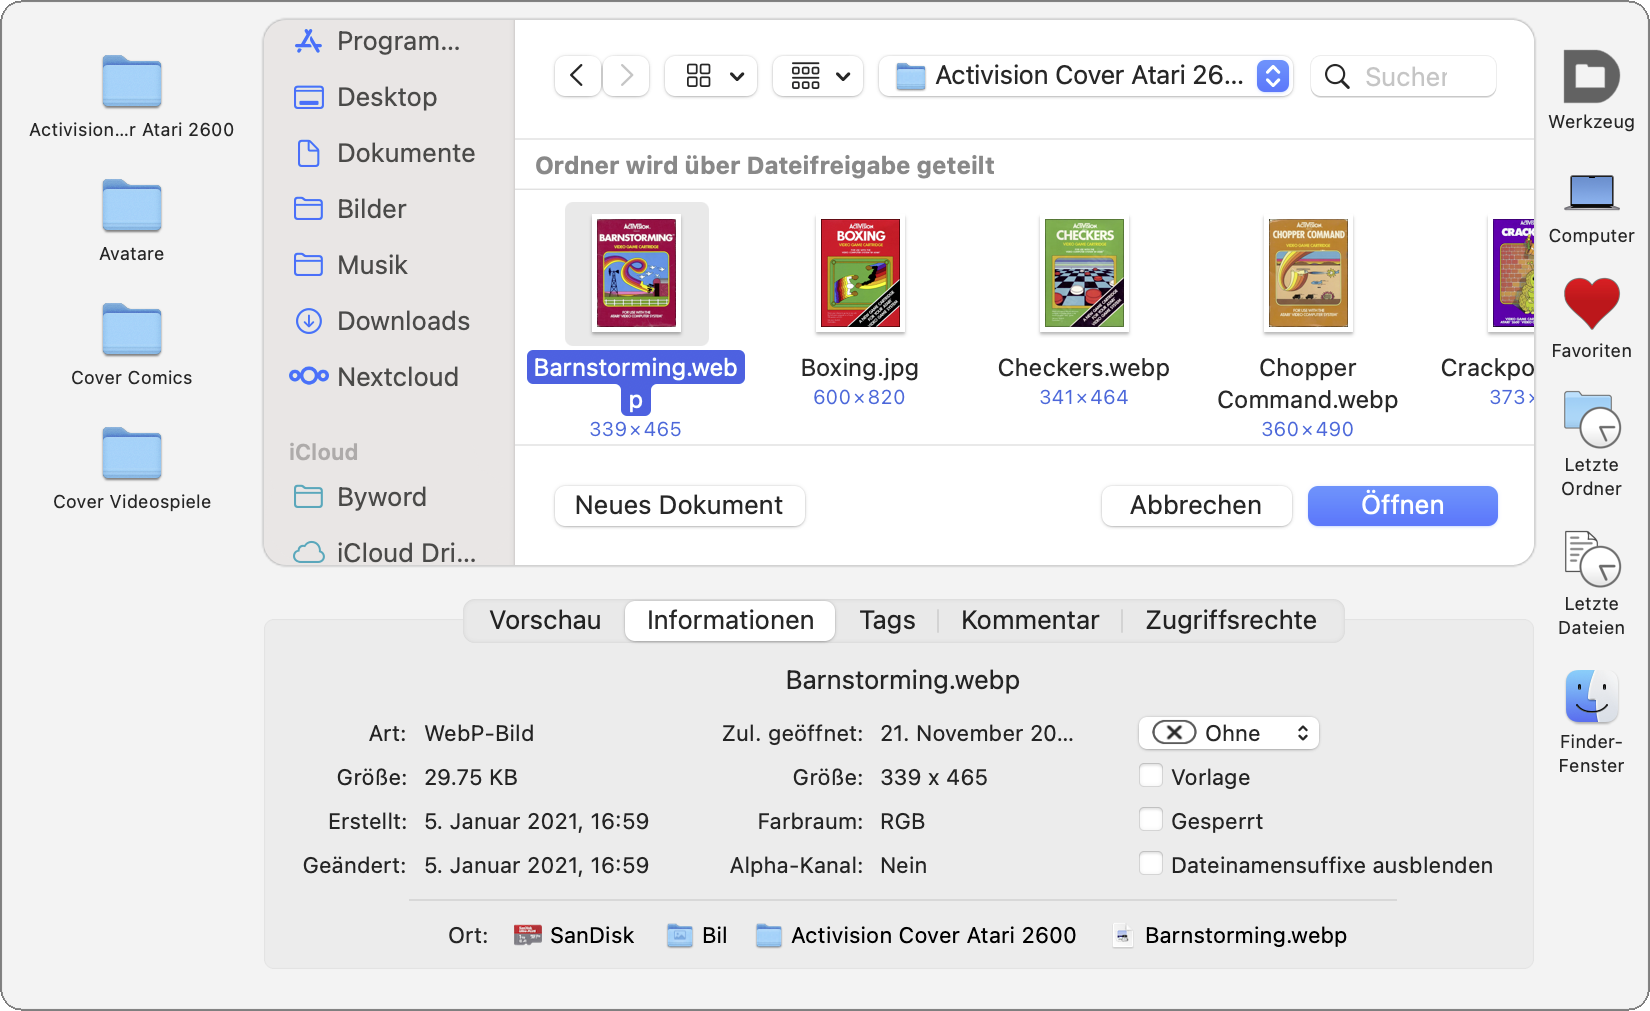The image size is (1650, 1011).
Task: Click the Alpha-Kanal Nein value
Action: tap(903, 865)
